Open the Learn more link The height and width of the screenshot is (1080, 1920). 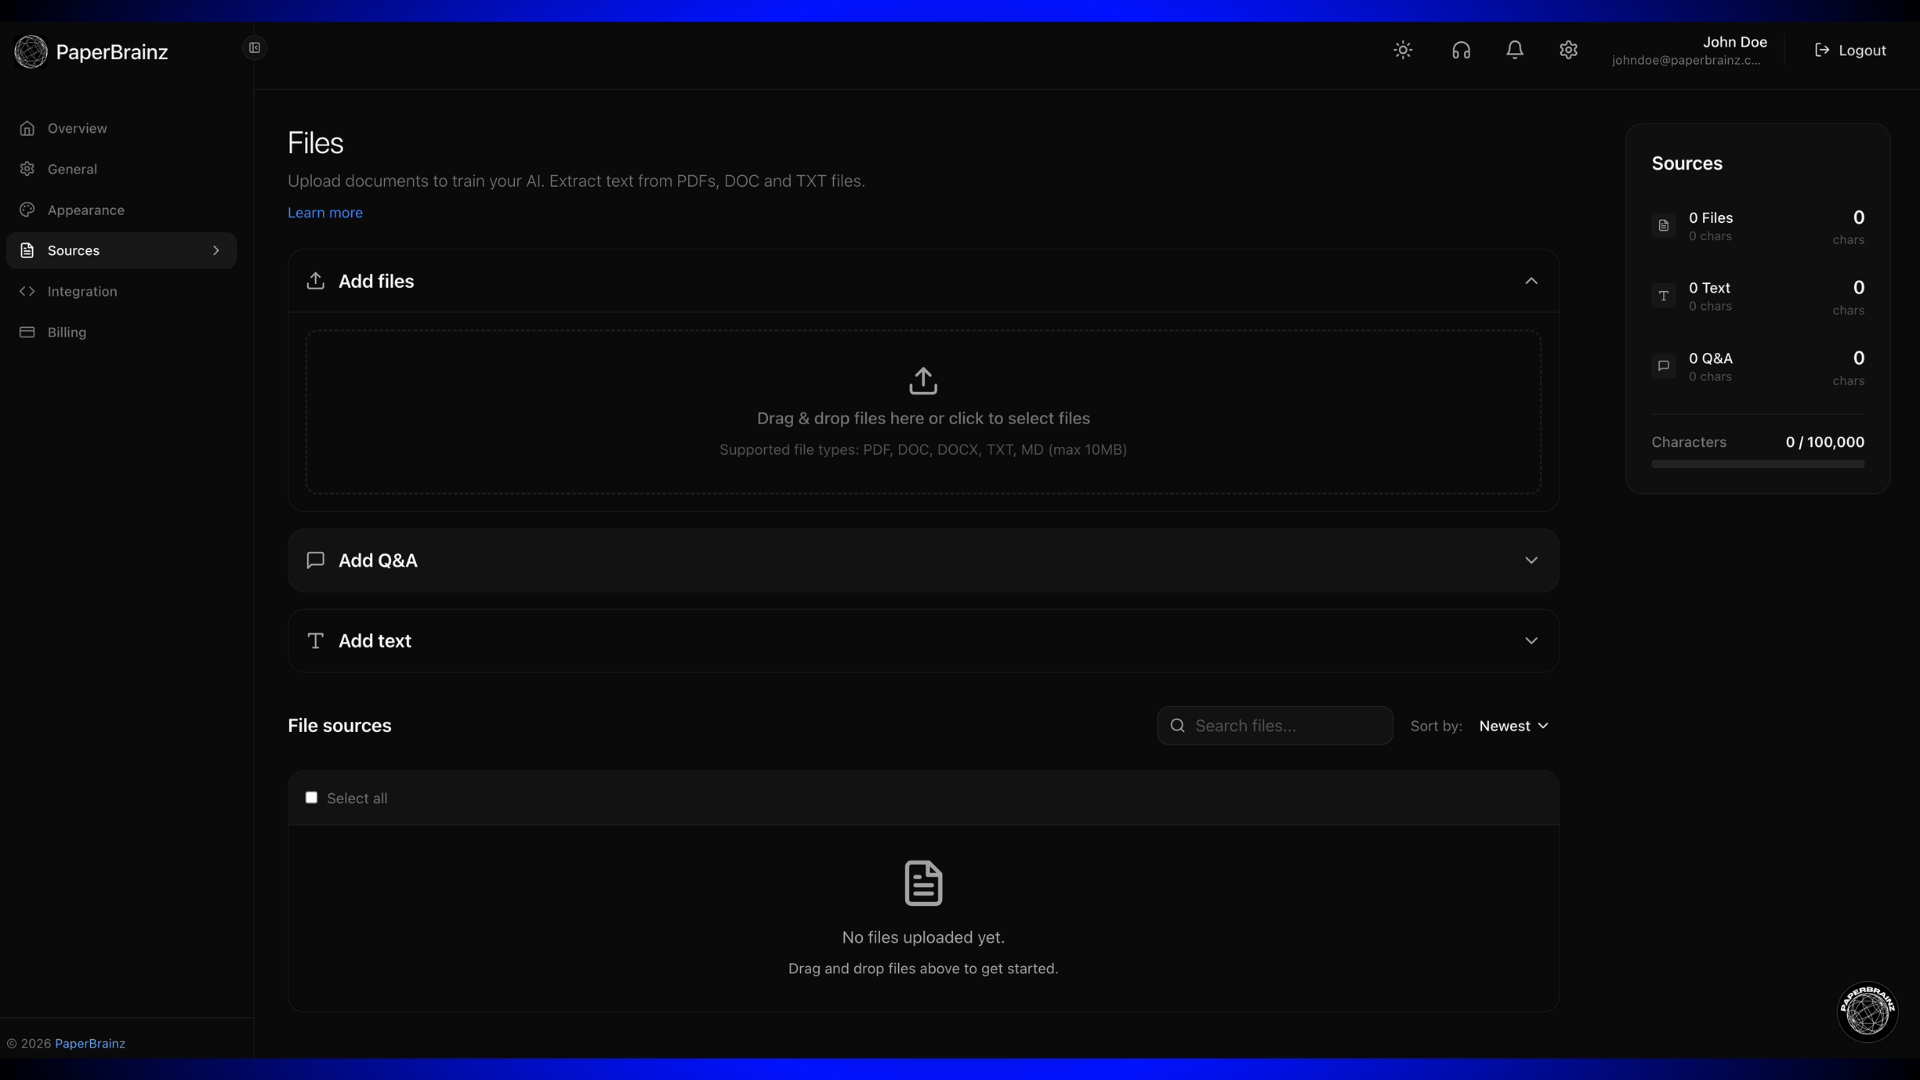click(325, 212)
